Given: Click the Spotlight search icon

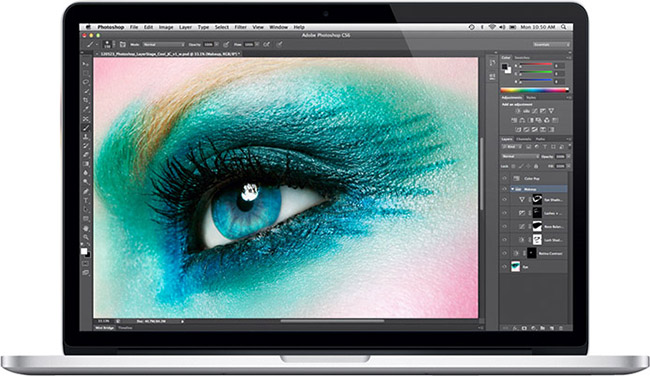Looking at the screenshot, I should tap(564, 27).
